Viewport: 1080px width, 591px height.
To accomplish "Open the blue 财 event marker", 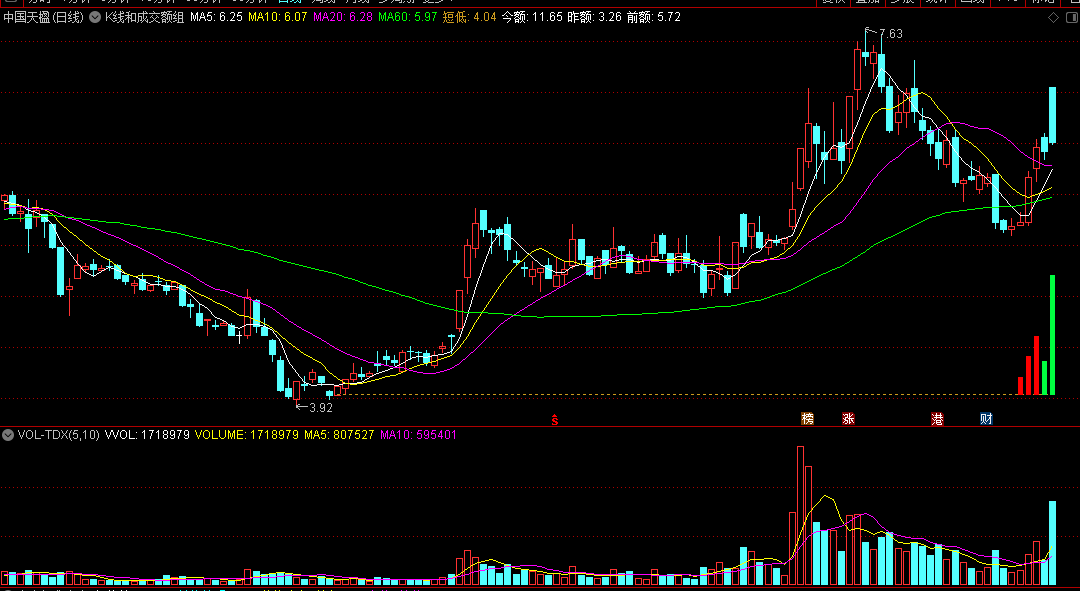I will click(x=986, y=419).
